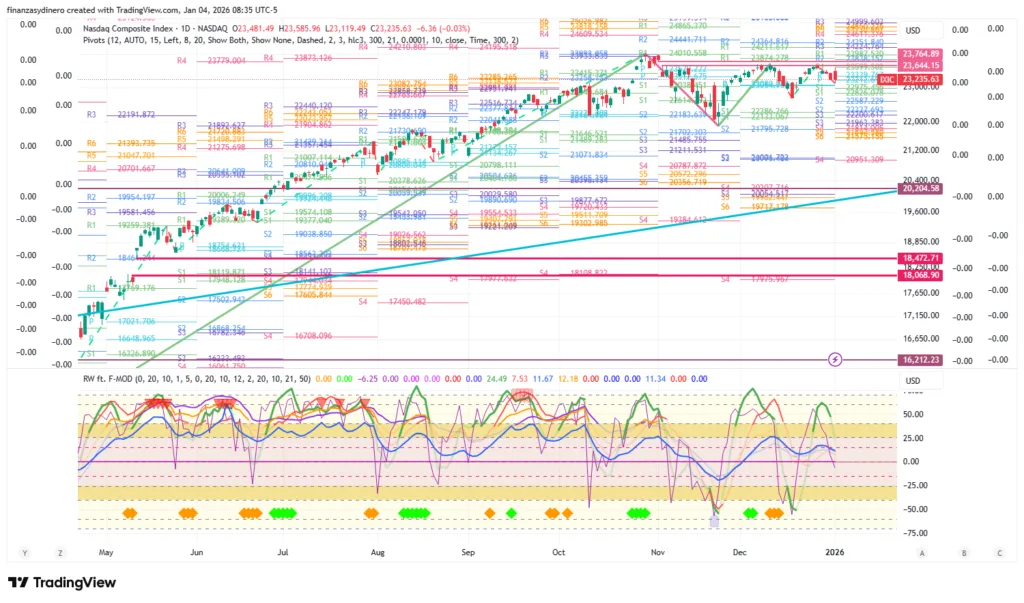The width and height of the screenshot is (1024, 603).
Task: Click the 16,212.23 price level label
Action: point(919,358)
